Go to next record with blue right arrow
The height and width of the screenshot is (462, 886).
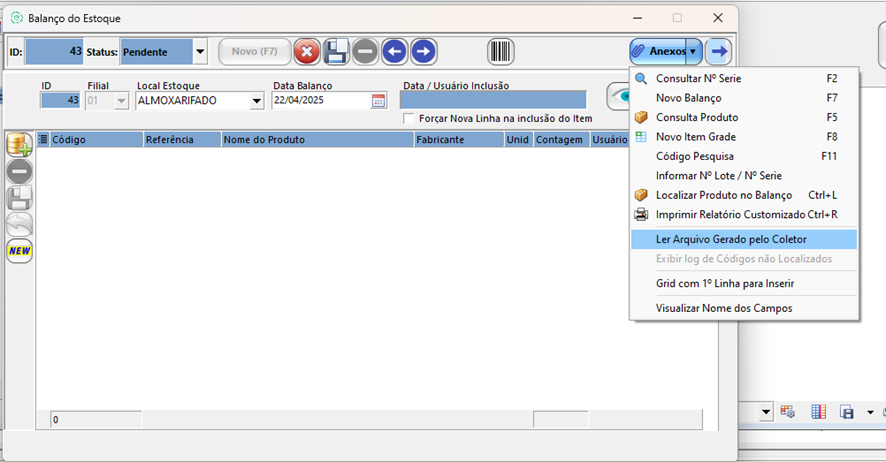424,52
